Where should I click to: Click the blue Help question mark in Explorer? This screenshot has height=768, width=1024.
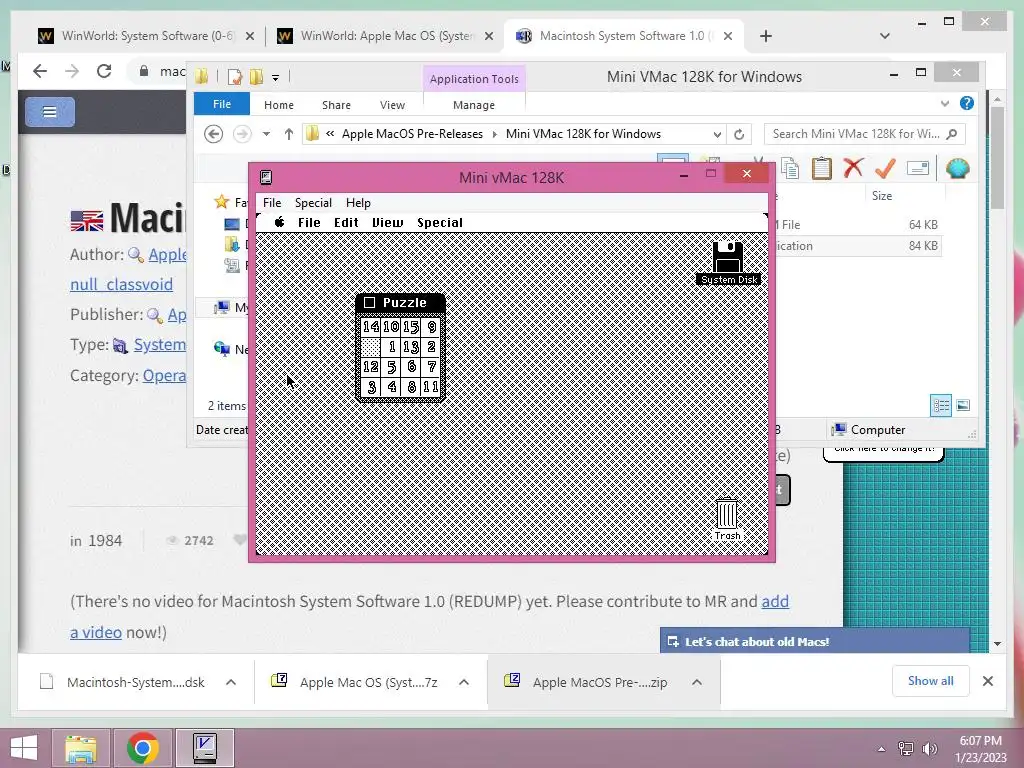pyautogui.click(x=967, y=103)
